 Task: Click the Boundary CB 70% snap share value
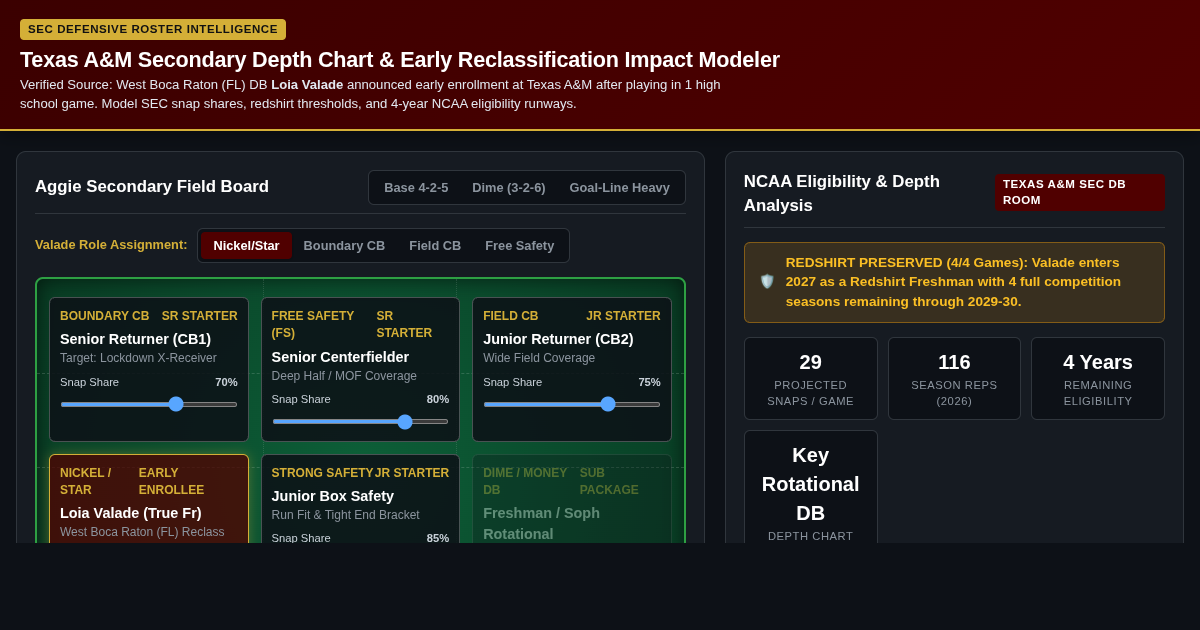226,382
